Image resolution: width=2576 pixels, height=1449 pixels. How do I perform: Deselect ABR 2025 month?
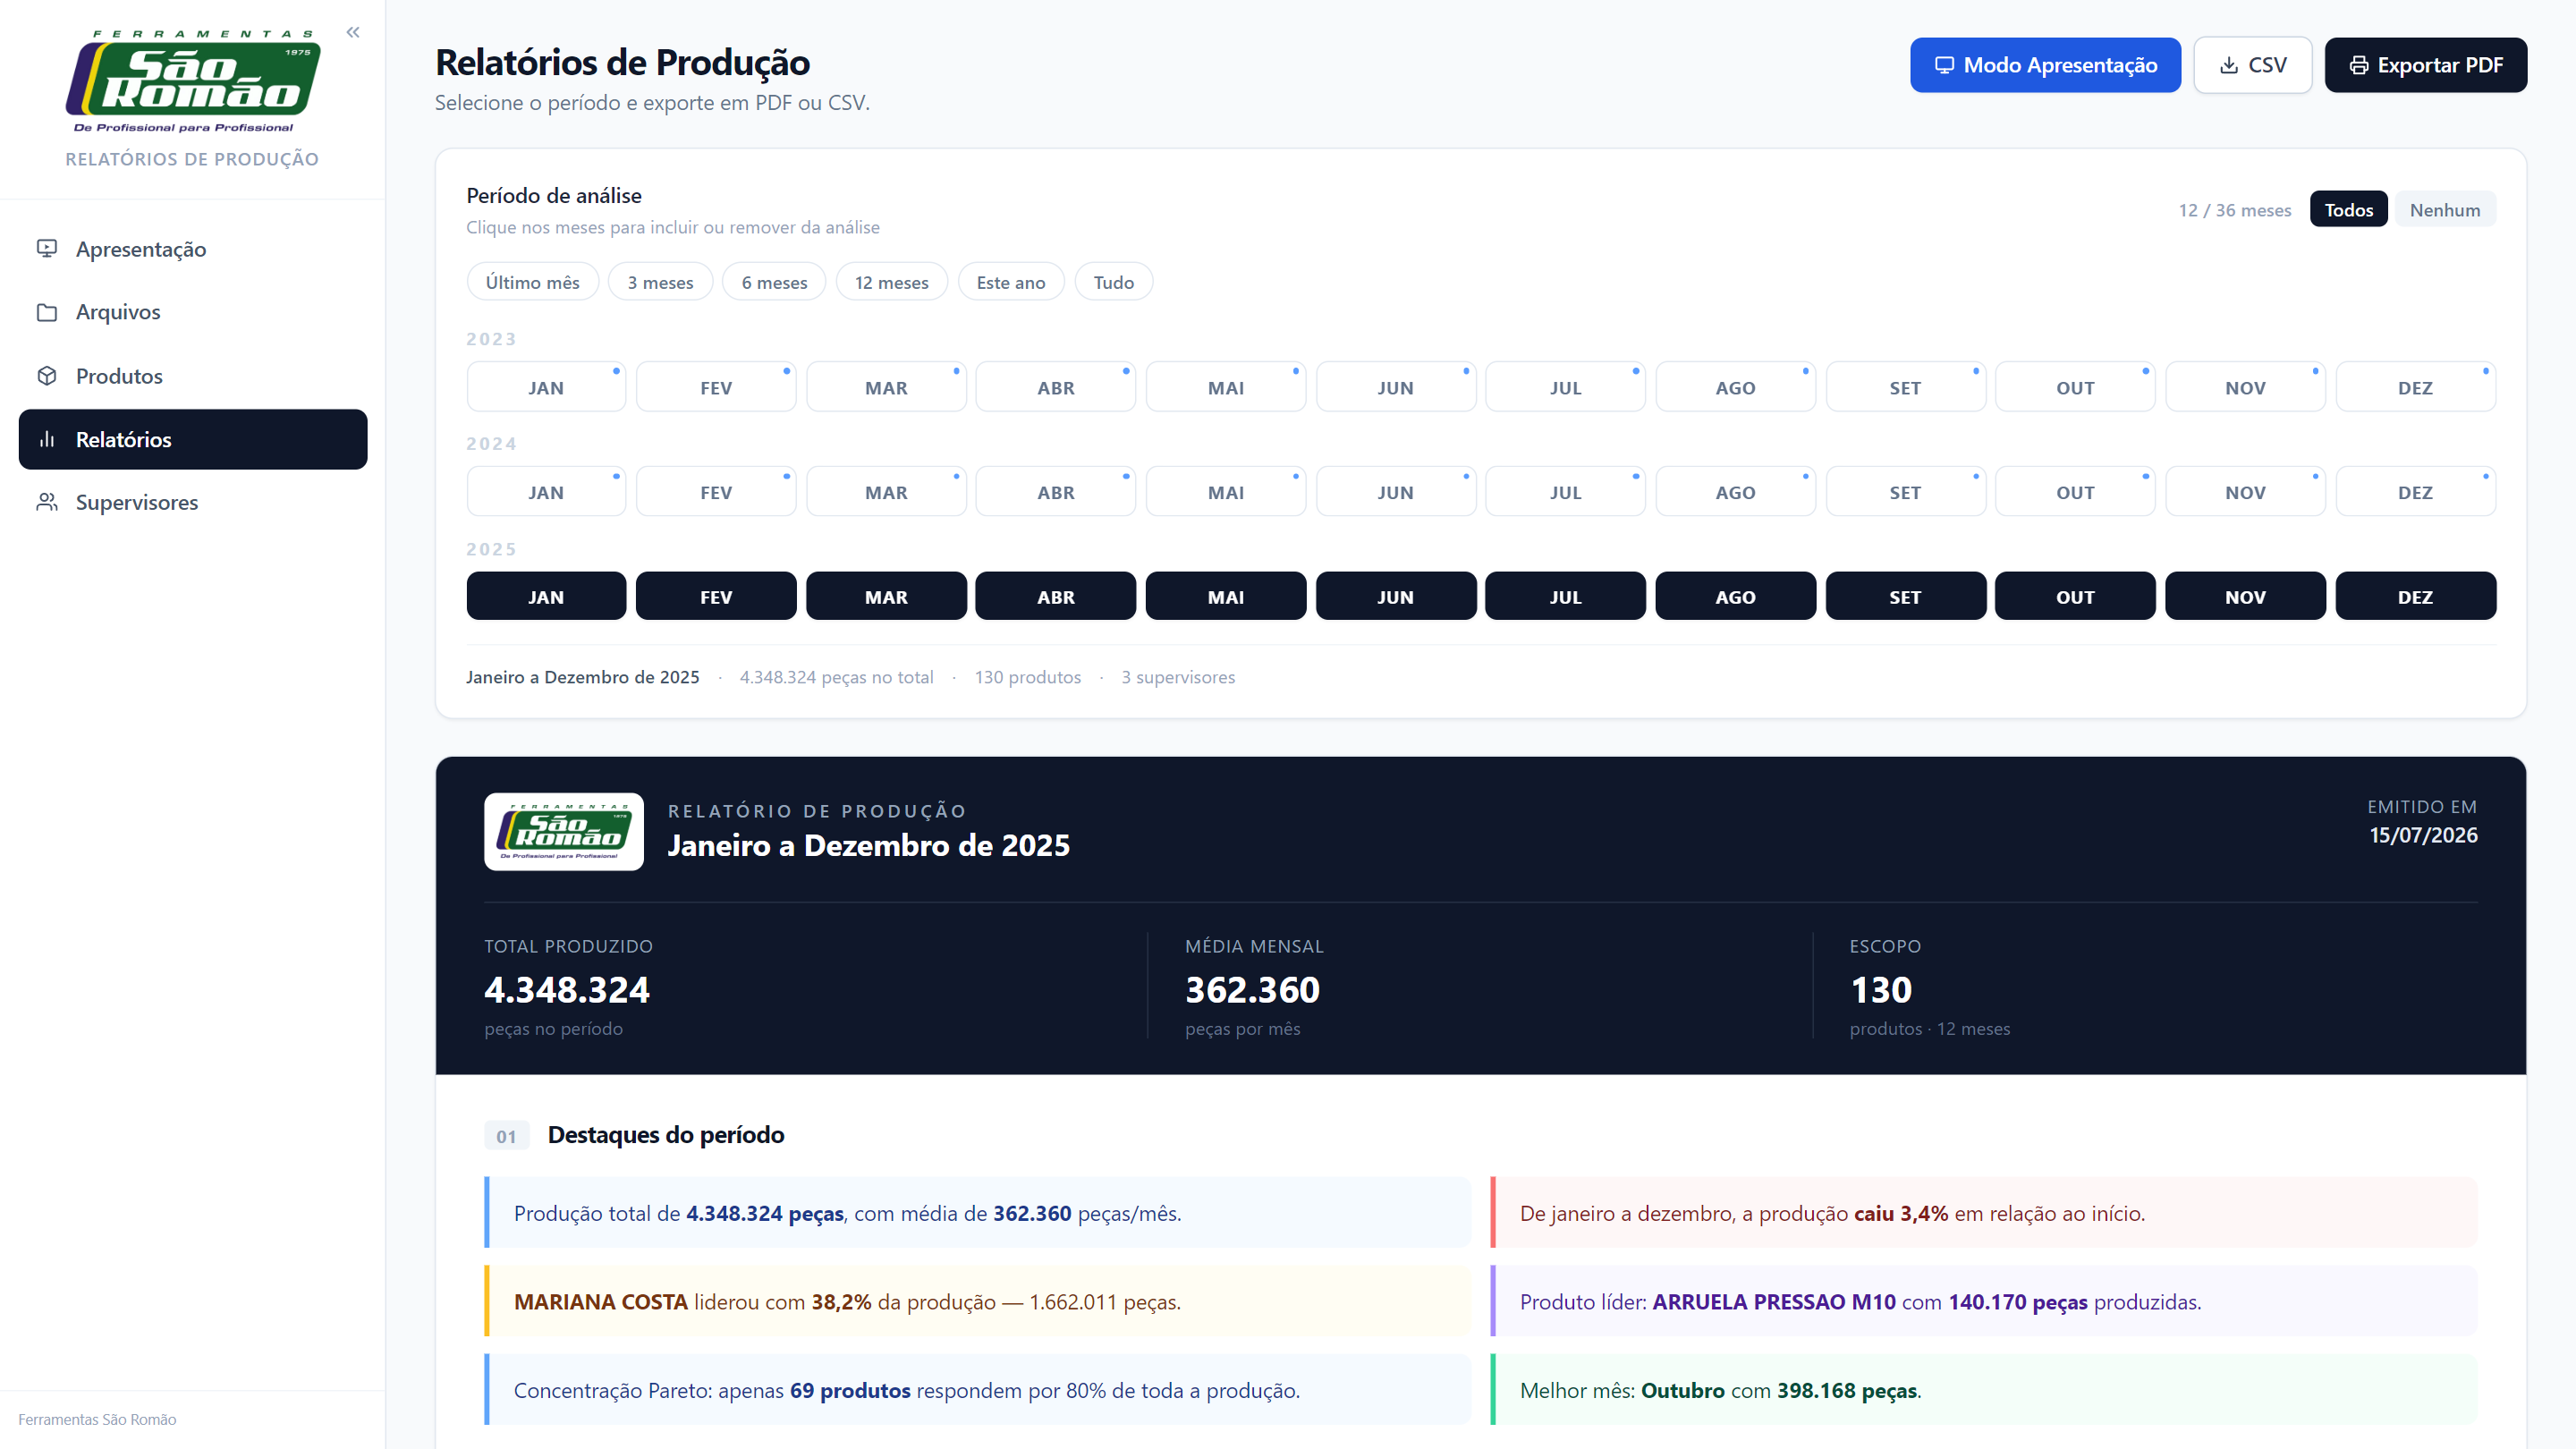(1056, 596)
